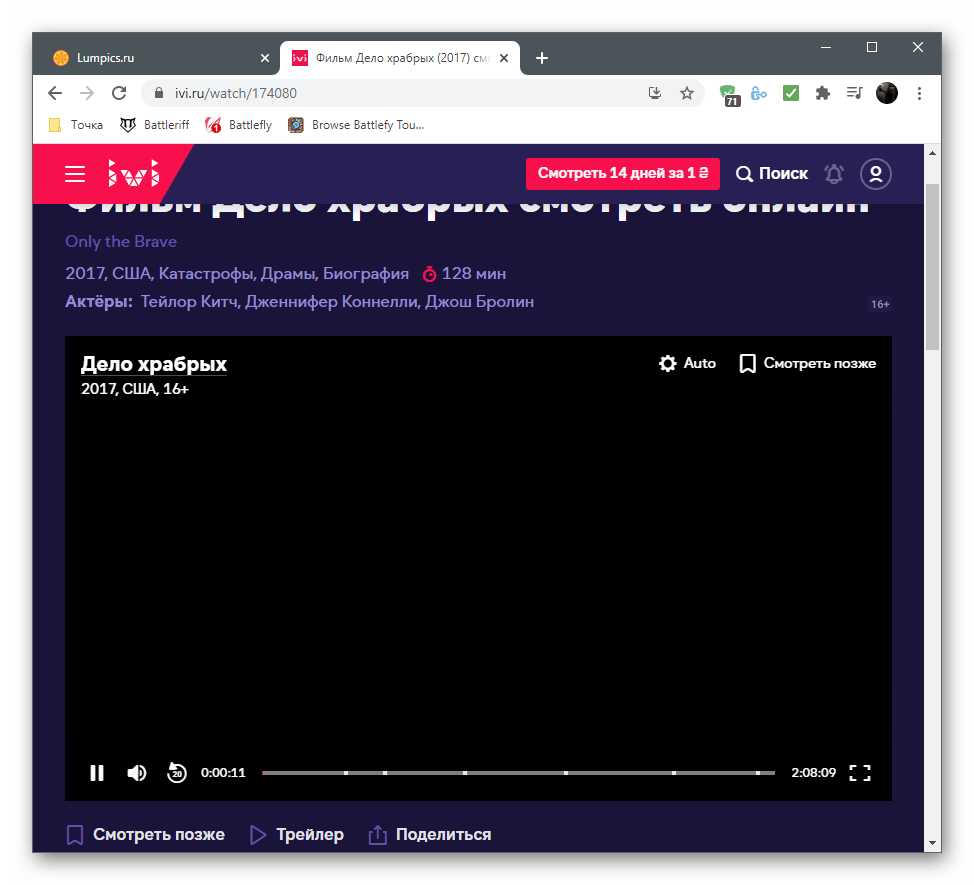974x885 pixels.
Task: Open Chrome extensions puzzle icon
Action: click(x=823, y=93)
